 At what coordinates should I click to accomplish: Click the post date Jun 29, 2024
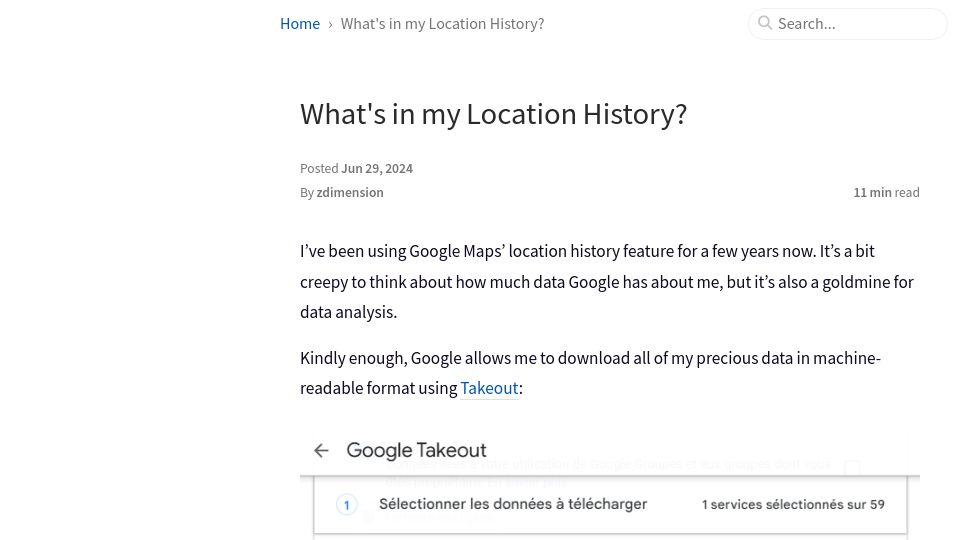377,168
